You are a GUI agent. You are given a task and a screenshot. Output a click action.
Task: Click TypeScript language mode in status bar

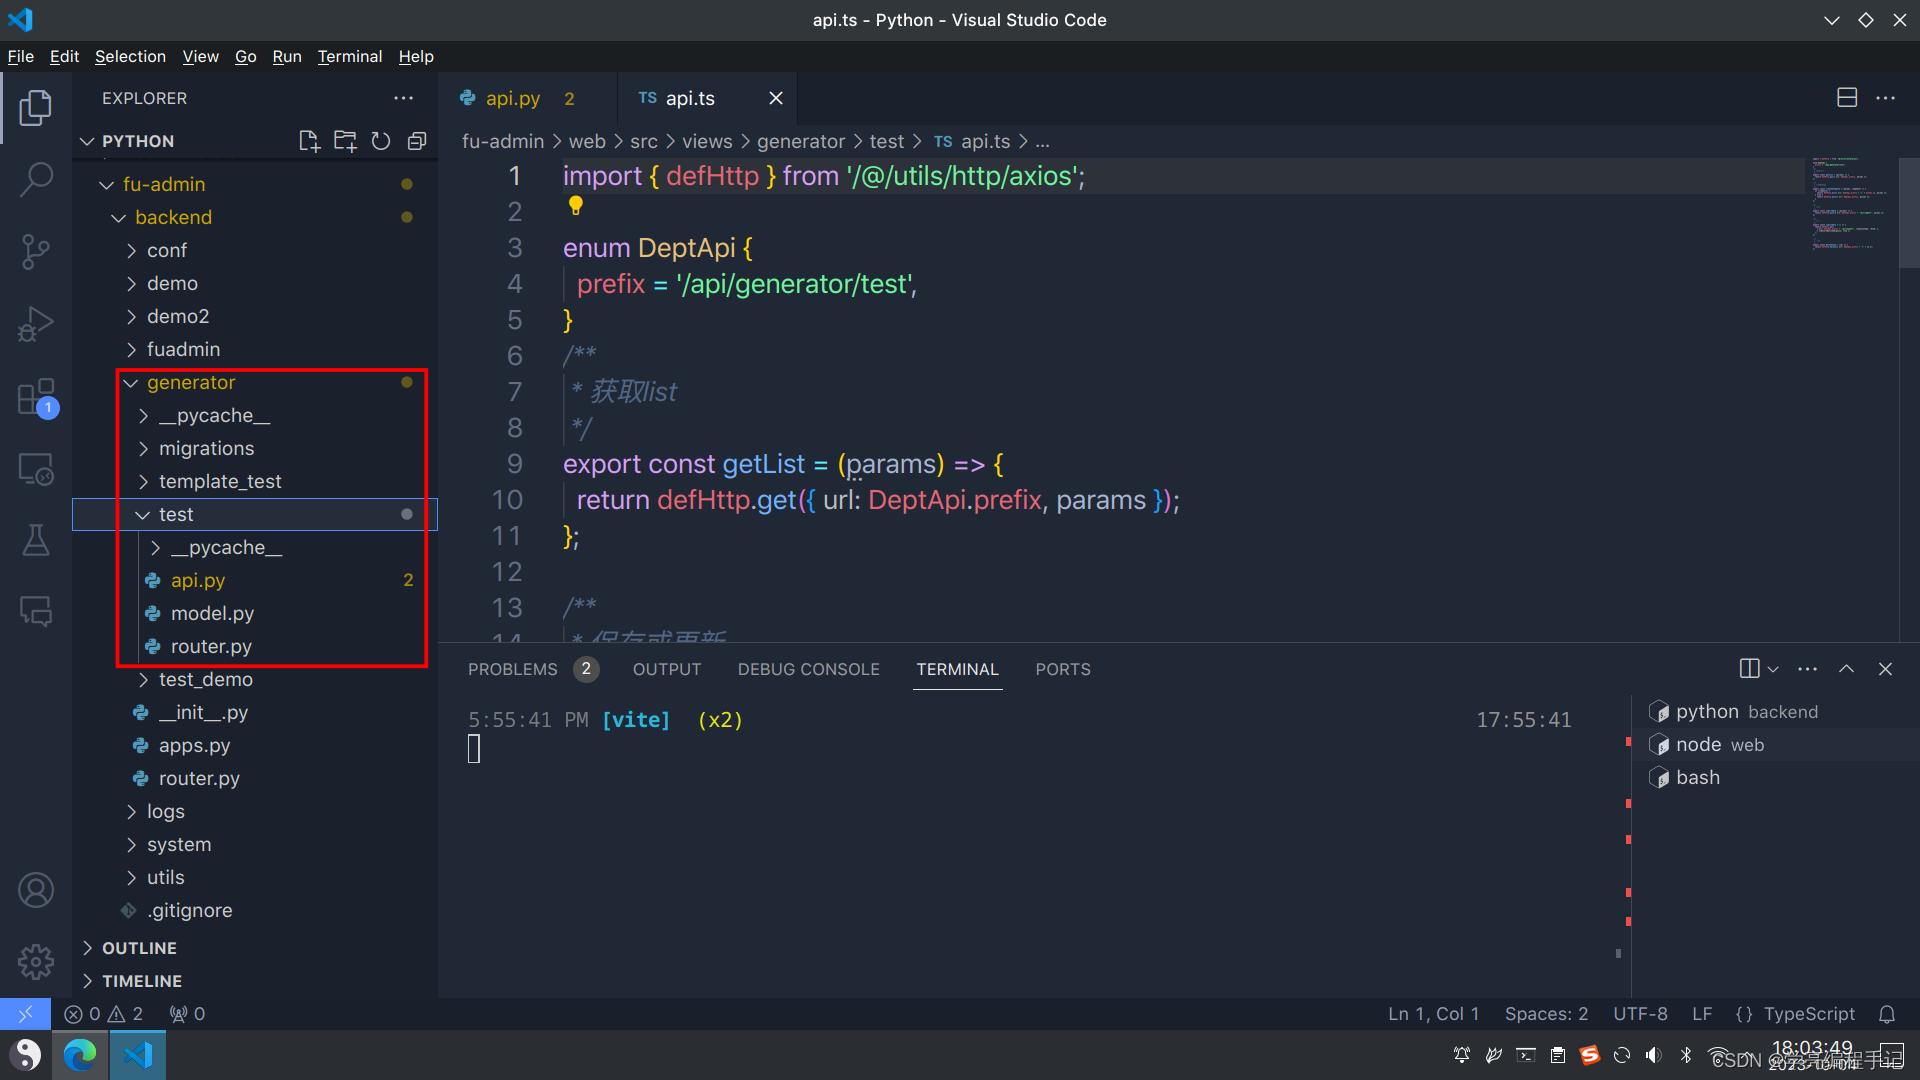[x=1808, y=1014]
